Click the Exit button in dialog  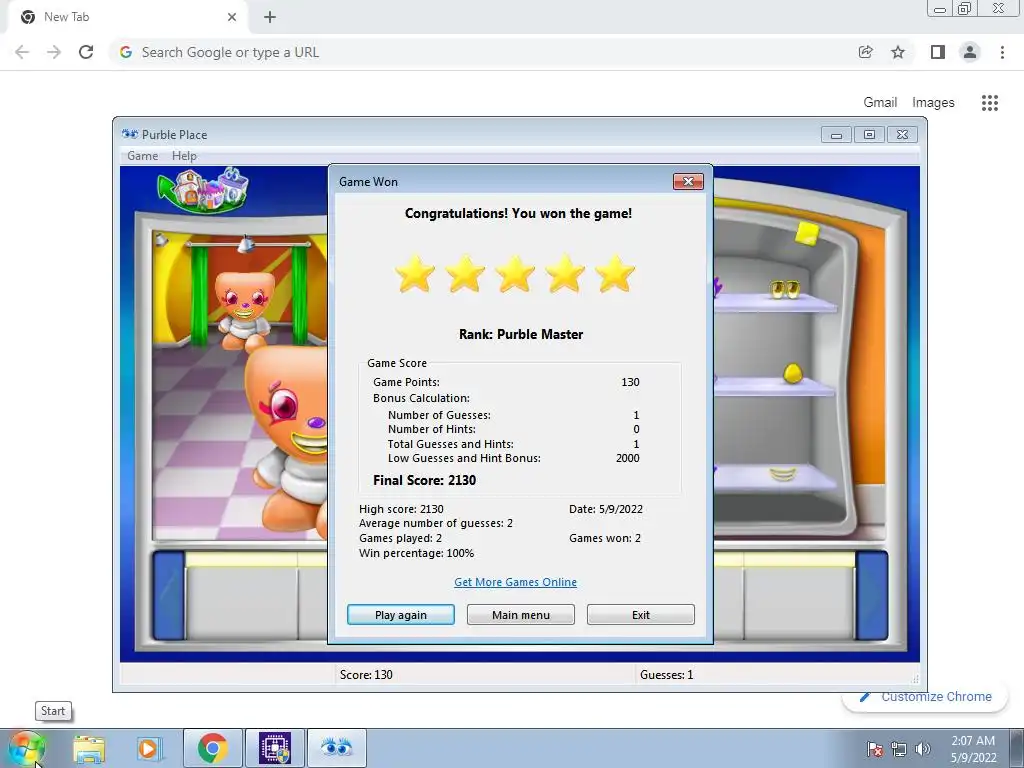pos(641,615)
